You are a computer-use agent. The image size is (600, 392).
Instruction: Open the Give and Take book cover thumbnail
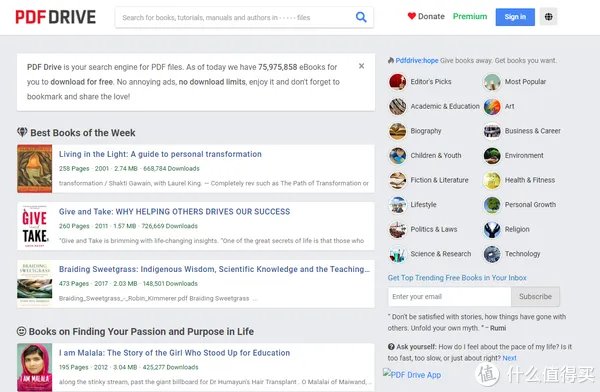tap(34, 226)
